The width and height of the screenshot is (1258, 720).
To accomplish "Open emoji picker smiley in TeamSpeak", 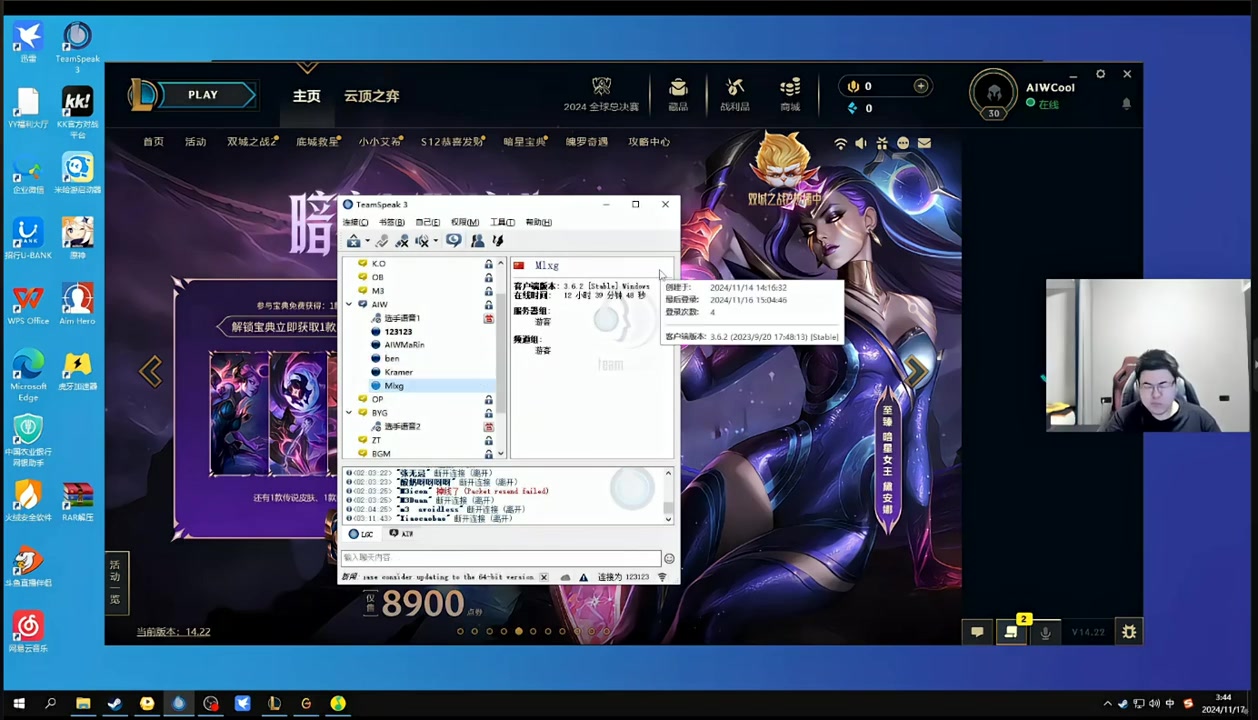I will (669, 558).
